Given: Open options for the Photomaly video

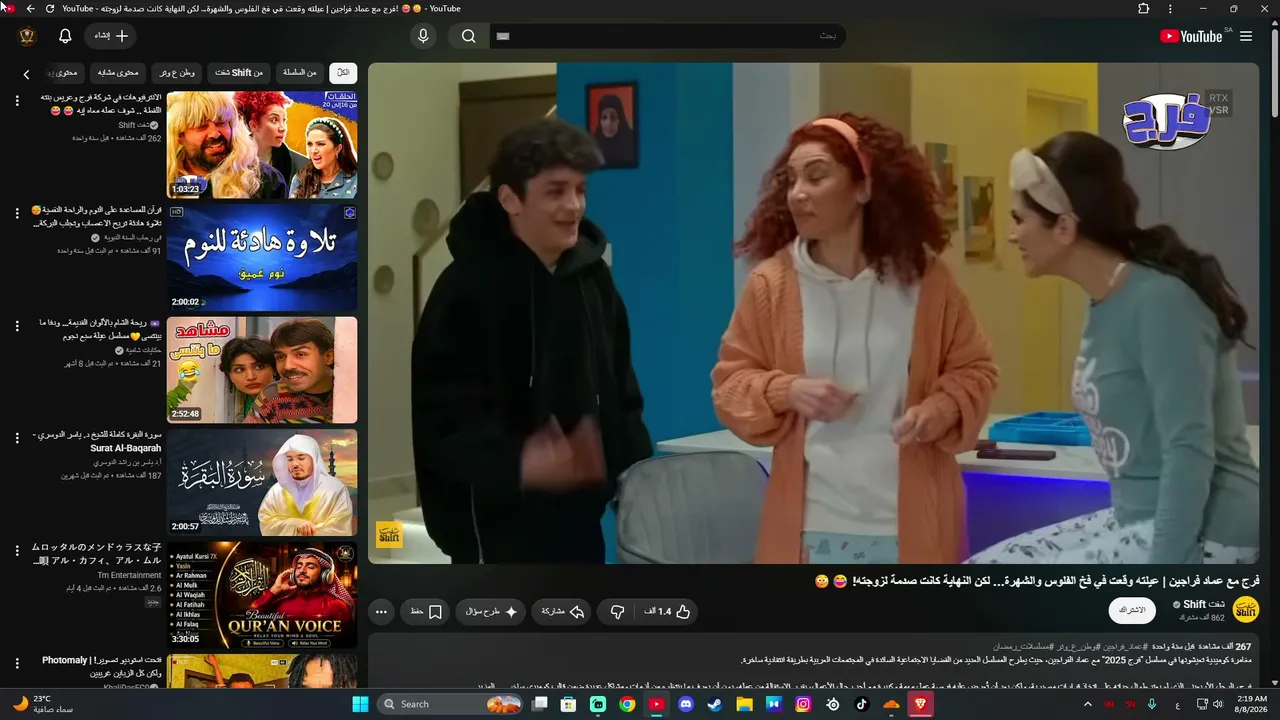Looking at the screenshot, I should (x=17, y=663).
